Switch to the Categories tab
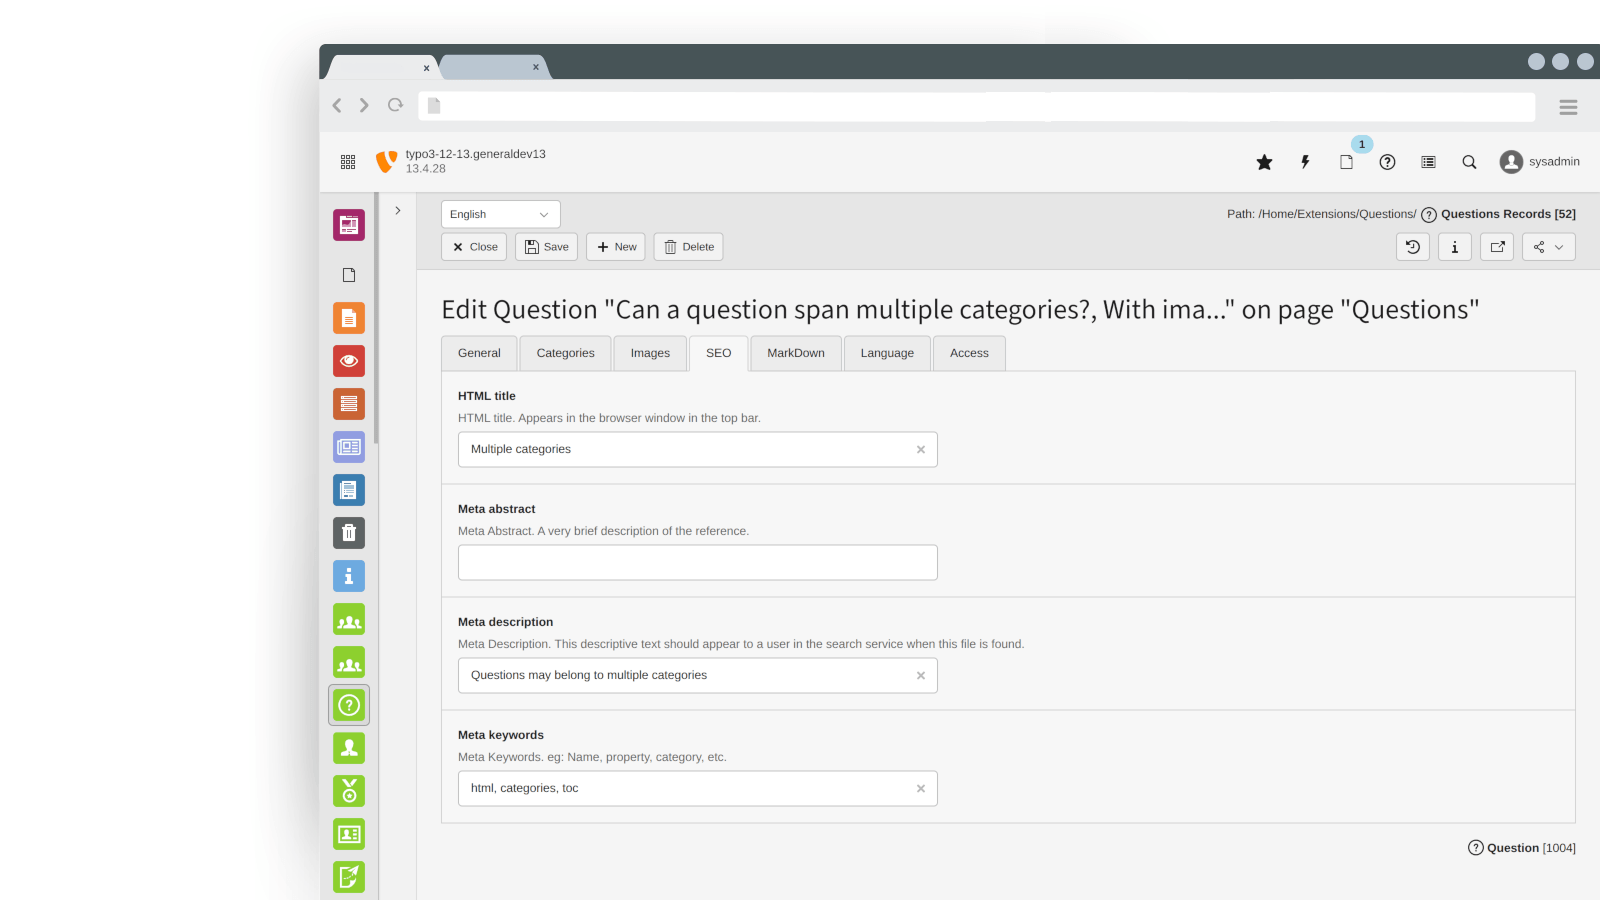 565,353
